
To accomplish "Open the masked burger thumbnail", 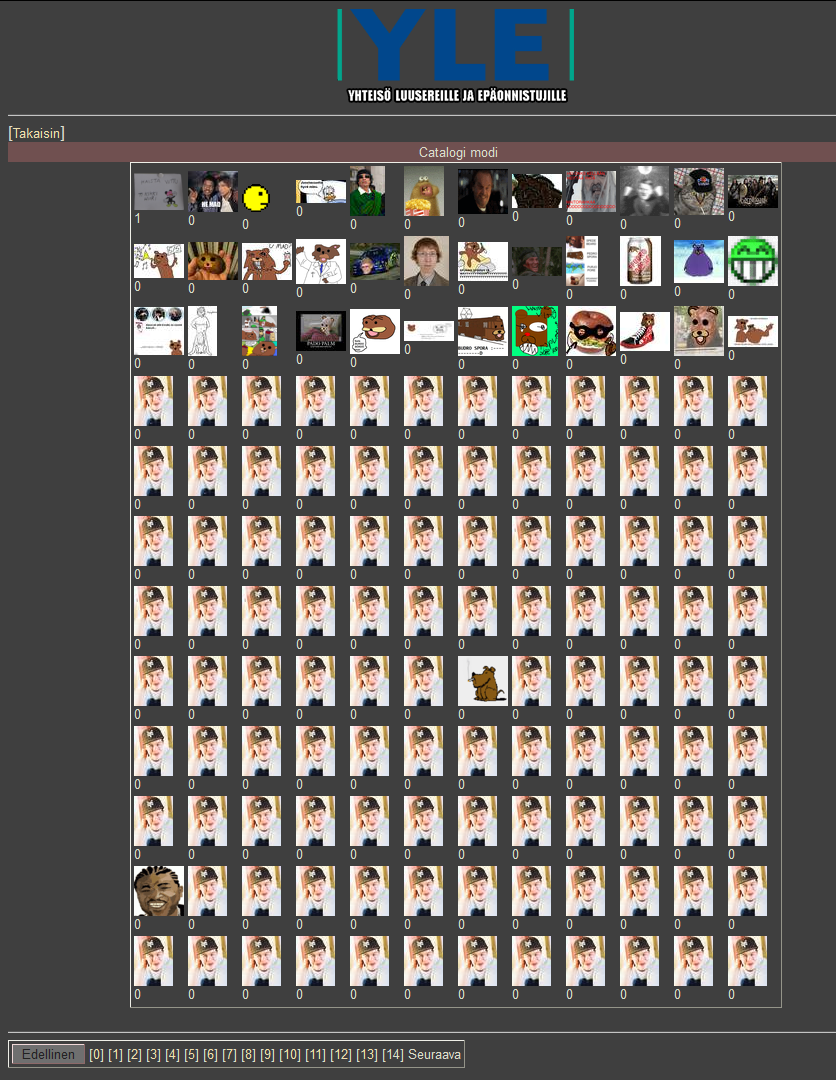I will [590, 331].
